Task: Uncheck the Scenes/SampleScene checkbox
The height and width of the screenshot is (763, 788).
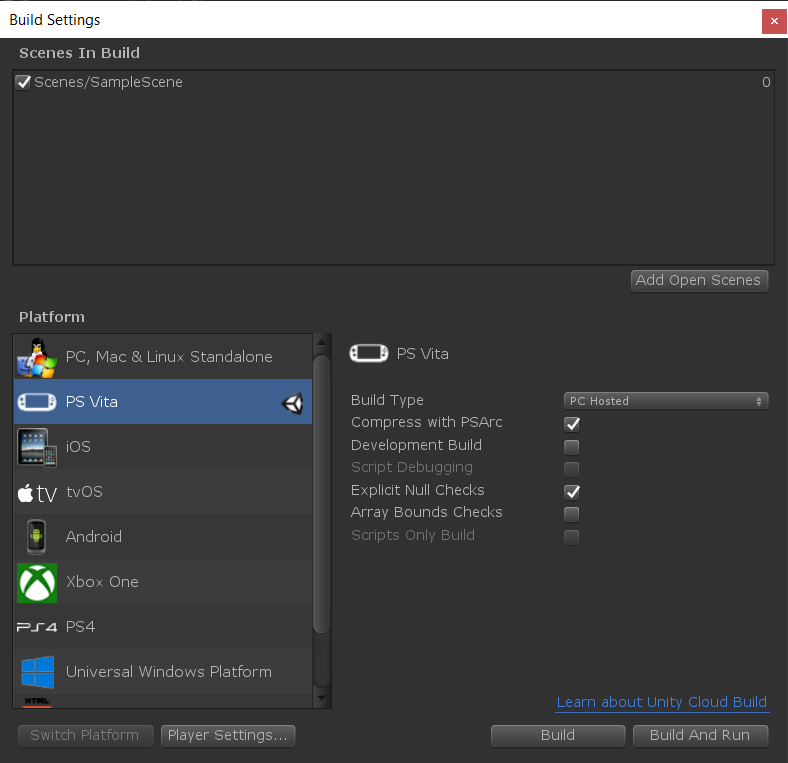Action: point(23,82)
